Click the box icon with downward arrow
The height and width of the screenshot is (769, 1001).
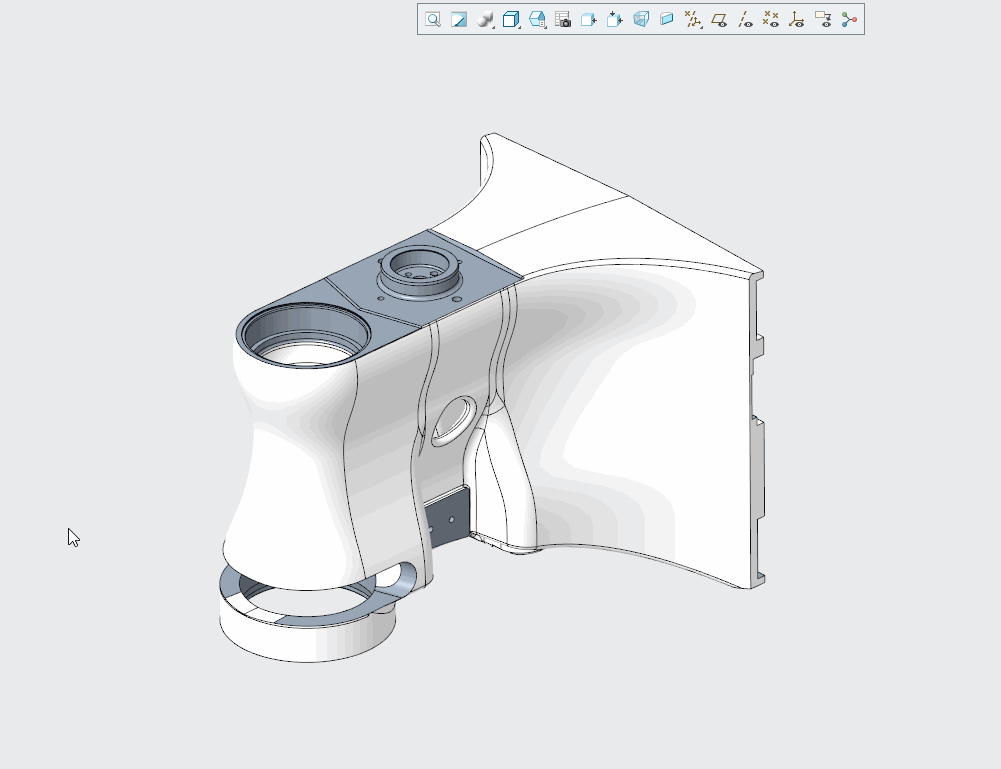(615, 19)
